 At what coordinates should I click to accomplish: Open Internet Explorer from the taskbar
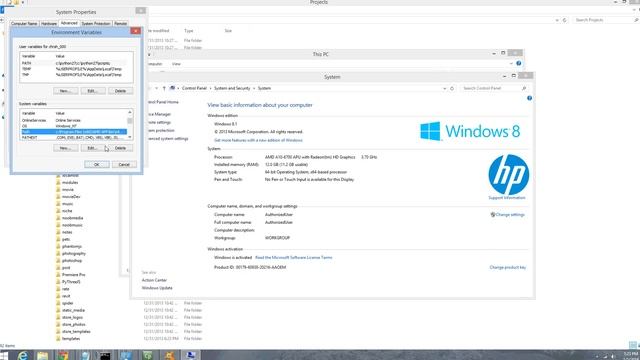click(x=23, y=355)
